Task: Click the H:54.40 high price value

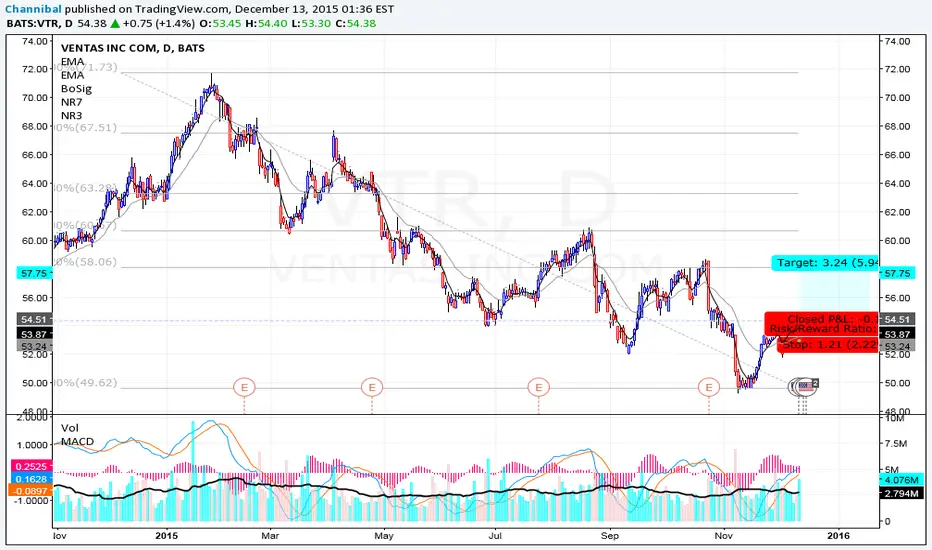Action: [266, 24]
